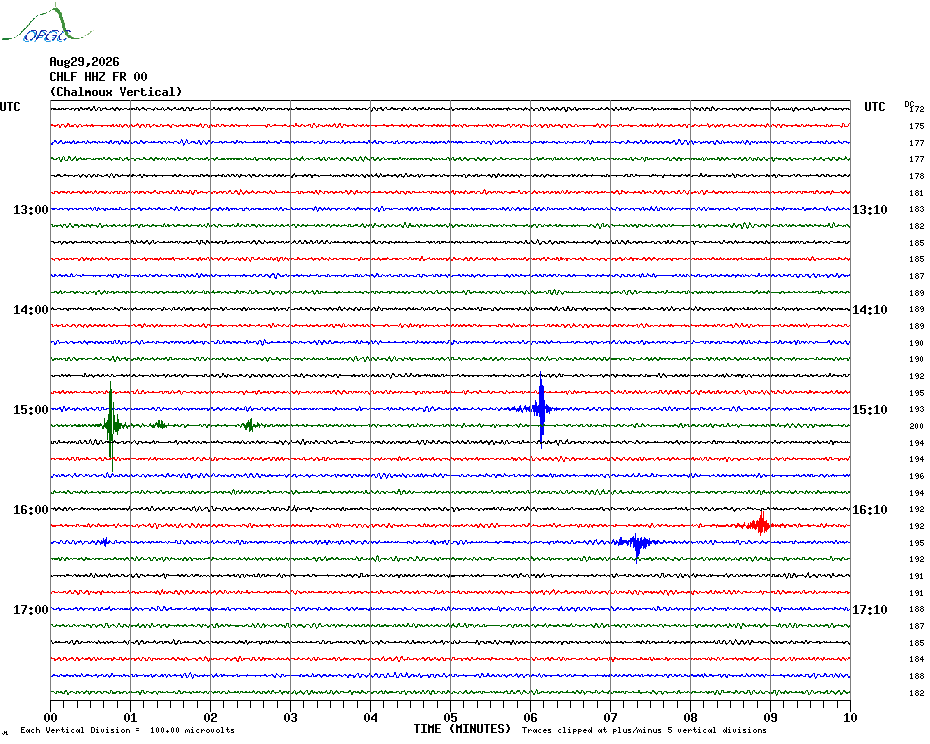
Task: Click the Traces clipped footnote text
Action: click(x=644, y=730)
